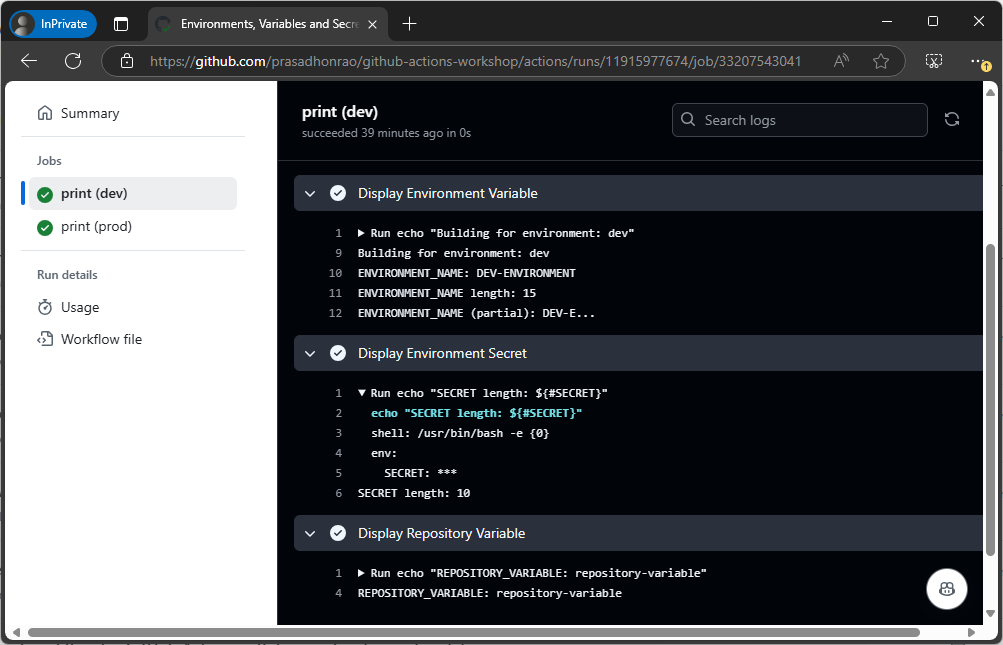The image size is (1003, 645).
Task: Expand the REPOSITORY_VARIABLE echo command
Action: click(x=361, y=572)
